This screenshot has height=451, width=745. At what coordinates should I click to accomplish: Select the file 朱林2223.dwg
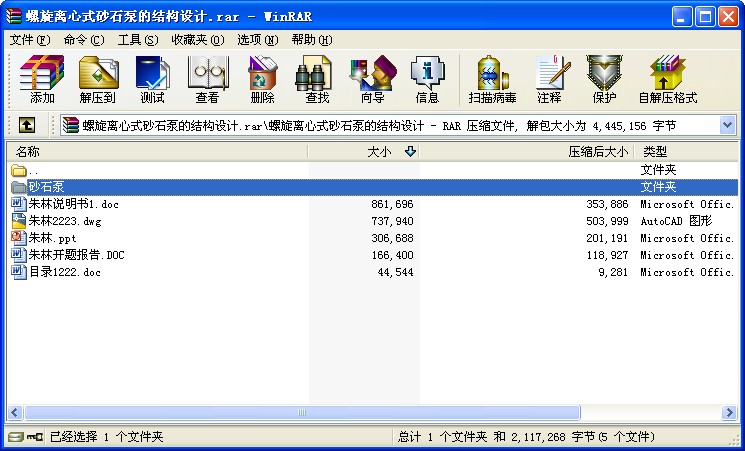(65, 221)
